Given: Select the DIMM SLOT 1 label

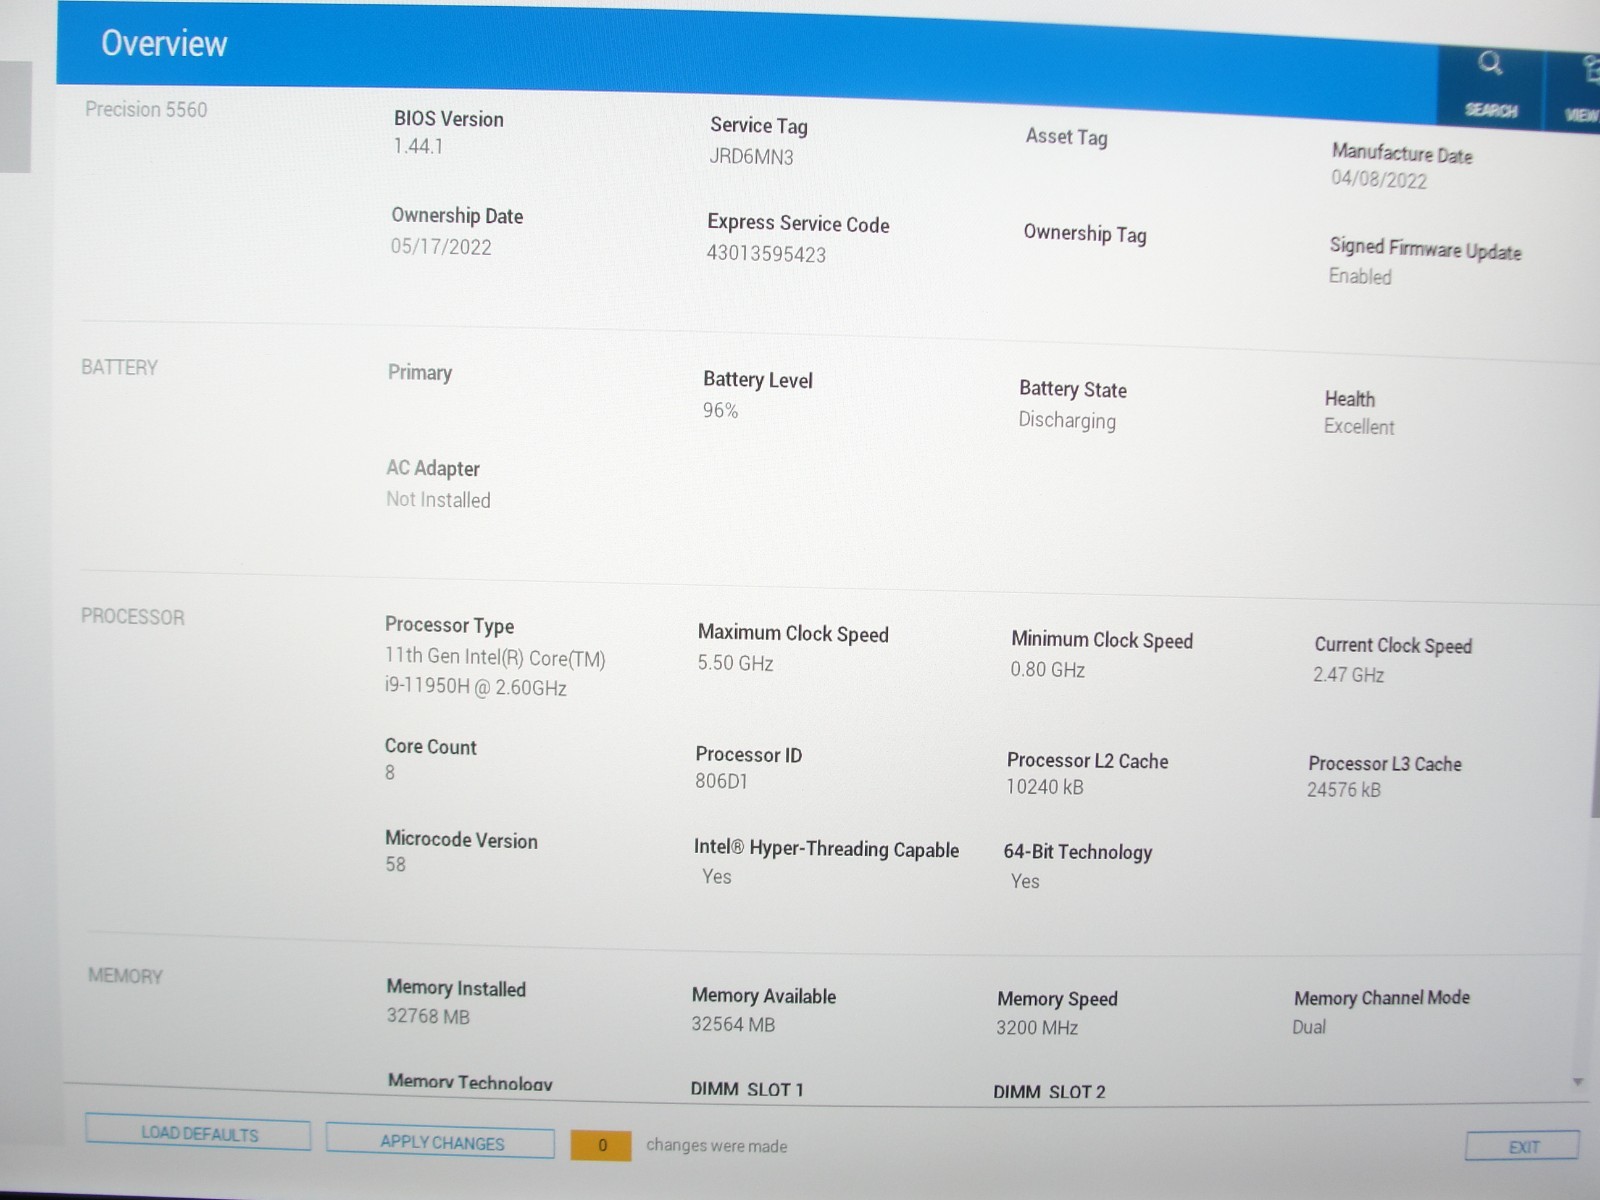Looking at the screenshot, I should pyautogui.click(x=747, y=1089).
